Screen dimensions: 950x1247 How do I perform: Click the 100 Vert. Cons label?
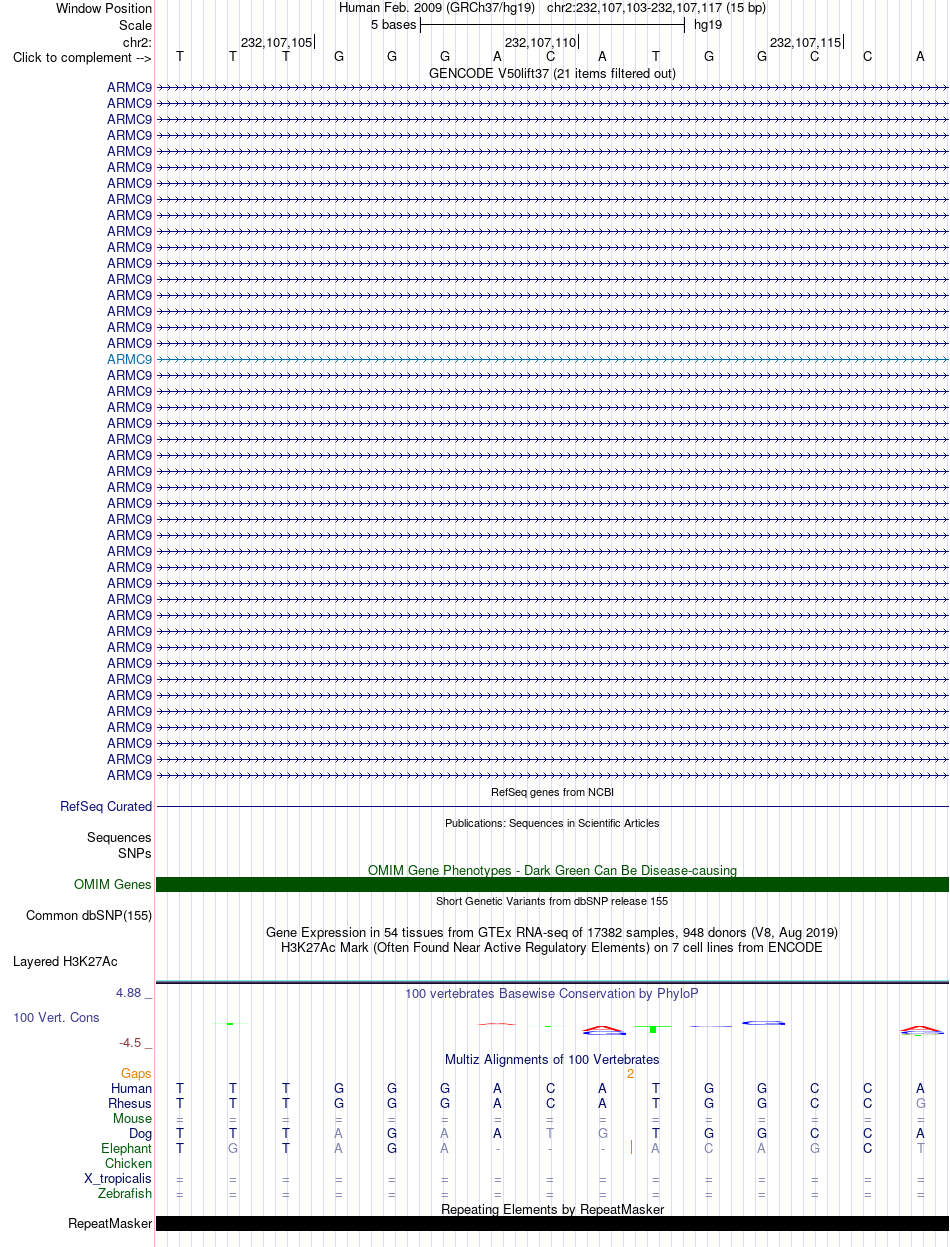[x=56, y=1017]
